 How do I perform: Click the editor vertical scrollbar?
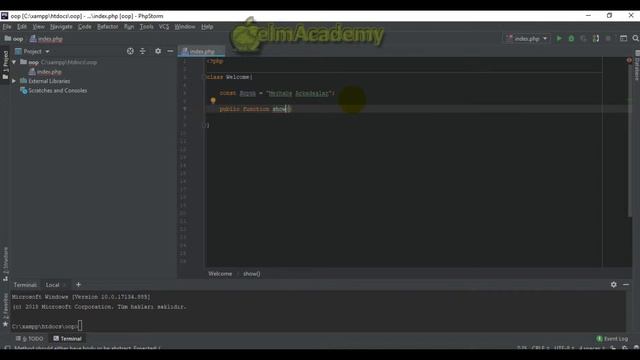pyautogui.click(x=629, y=141)
